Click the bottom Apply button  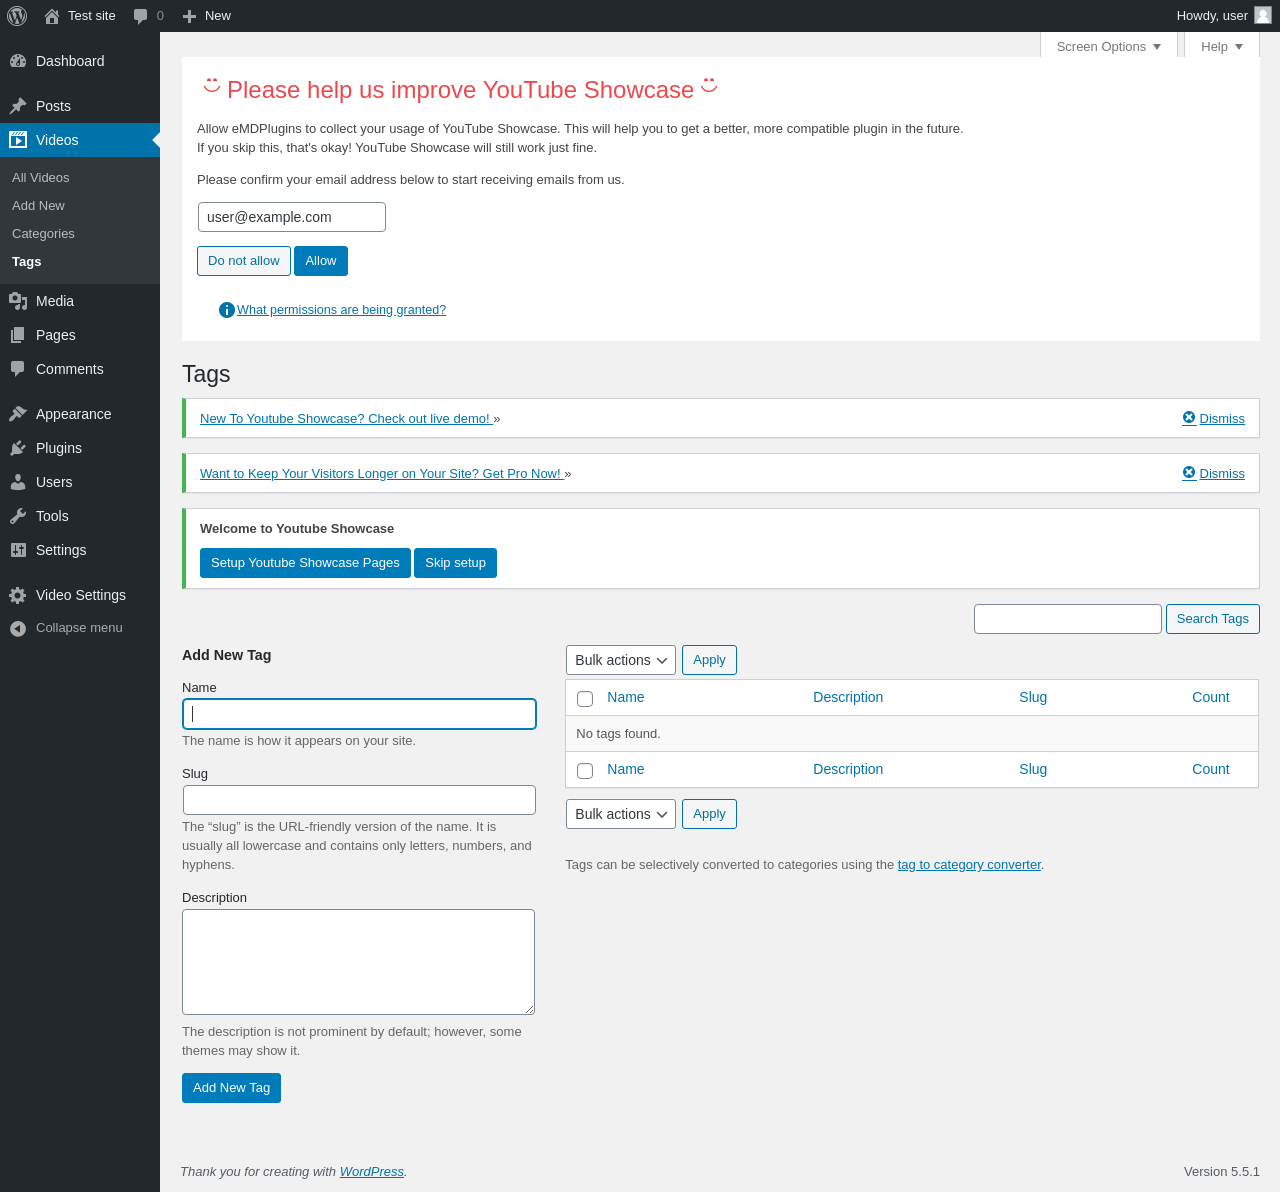pyautogui.click(x=709, y=814)
